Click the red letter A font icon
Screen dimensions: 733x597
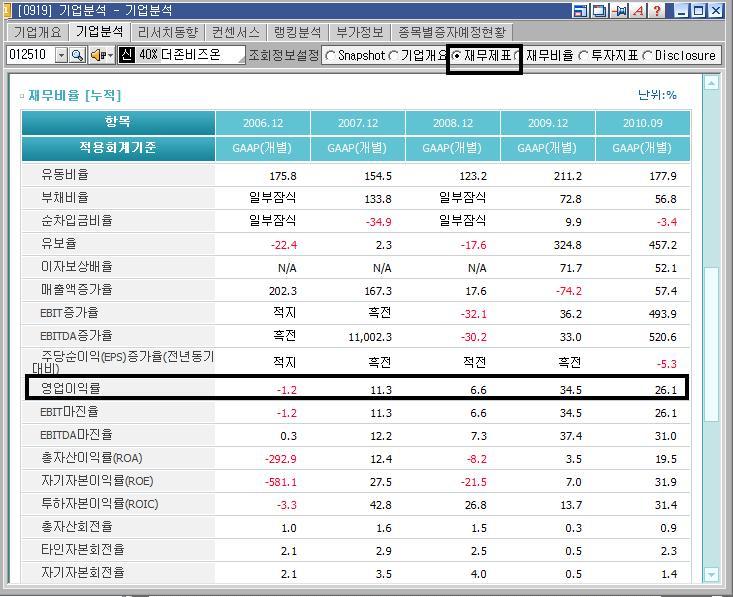point(638,11)
